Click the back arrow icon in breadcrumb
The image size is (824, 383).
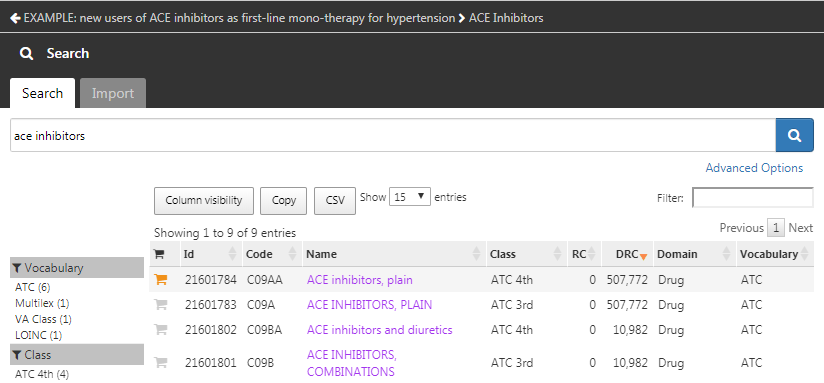click(x=15, y=18)
